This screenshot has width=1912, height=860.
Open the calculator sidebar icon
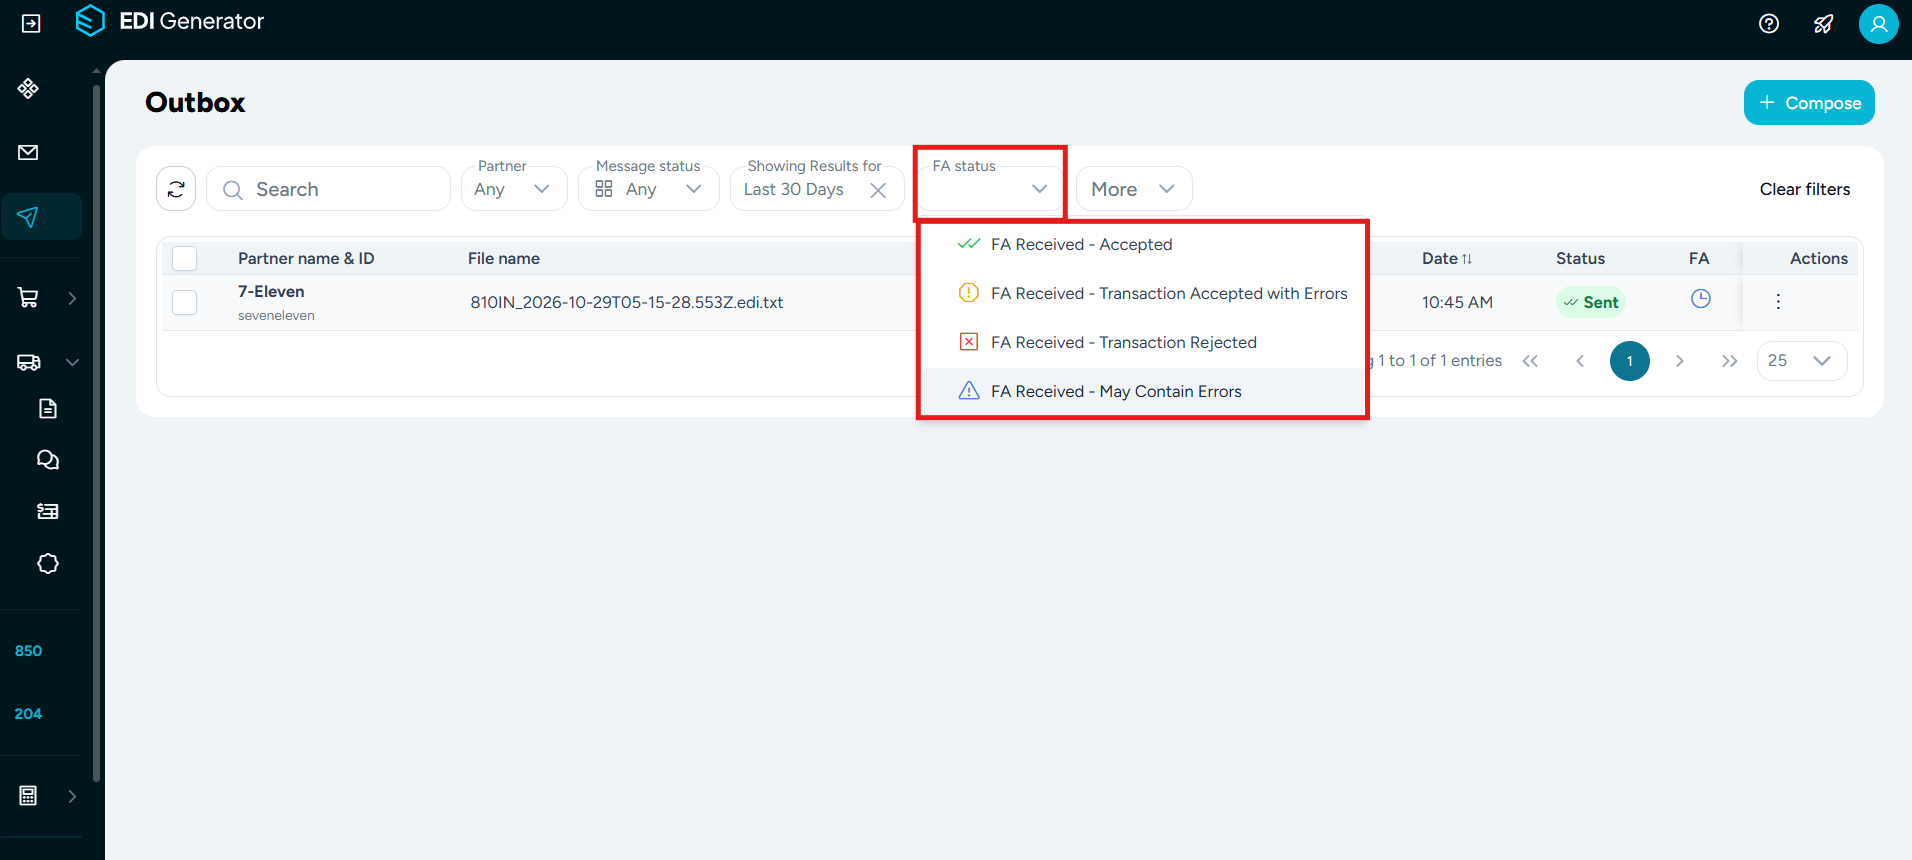click(x=28, y=796)
